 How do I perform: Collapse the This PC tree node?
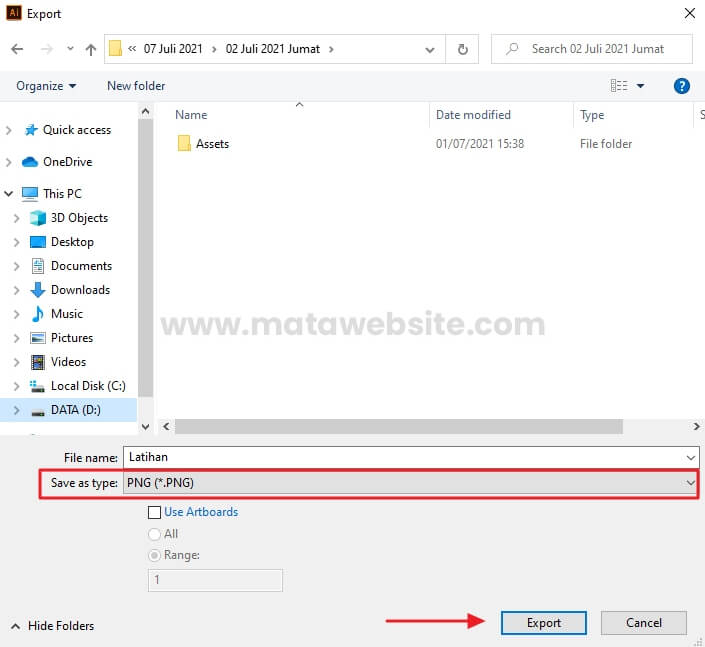click(x=10, y=194)
